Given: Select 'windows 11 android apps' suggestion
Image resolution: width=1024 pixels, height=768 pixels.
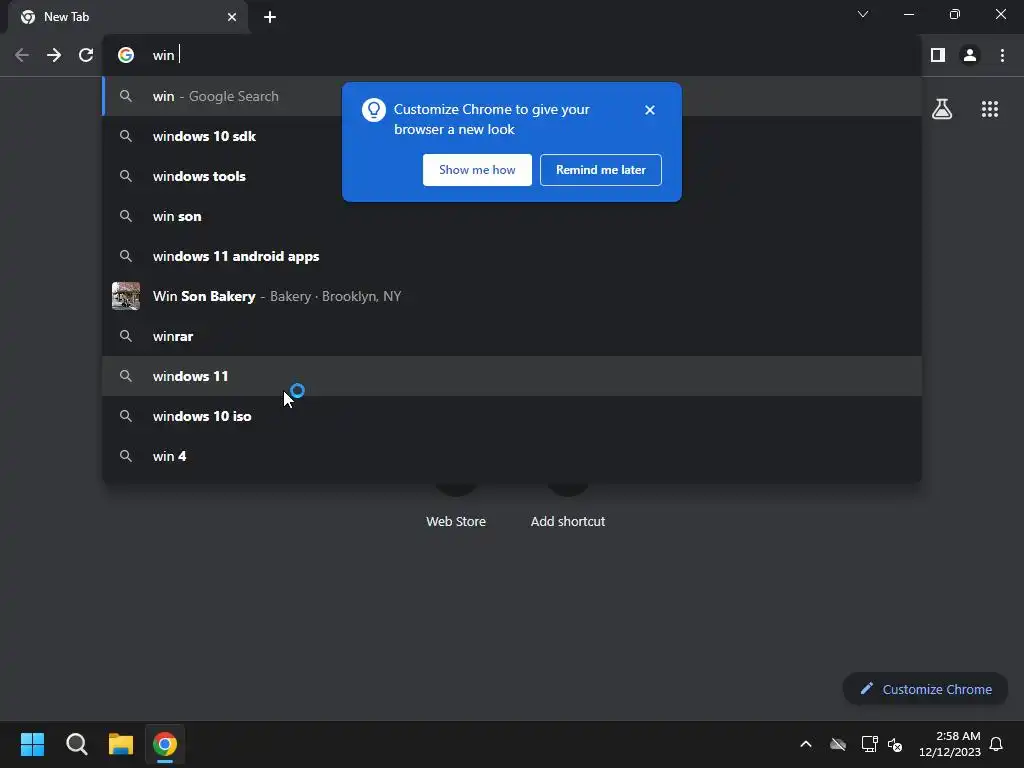Looking at the screenshot, I should 512,256.
